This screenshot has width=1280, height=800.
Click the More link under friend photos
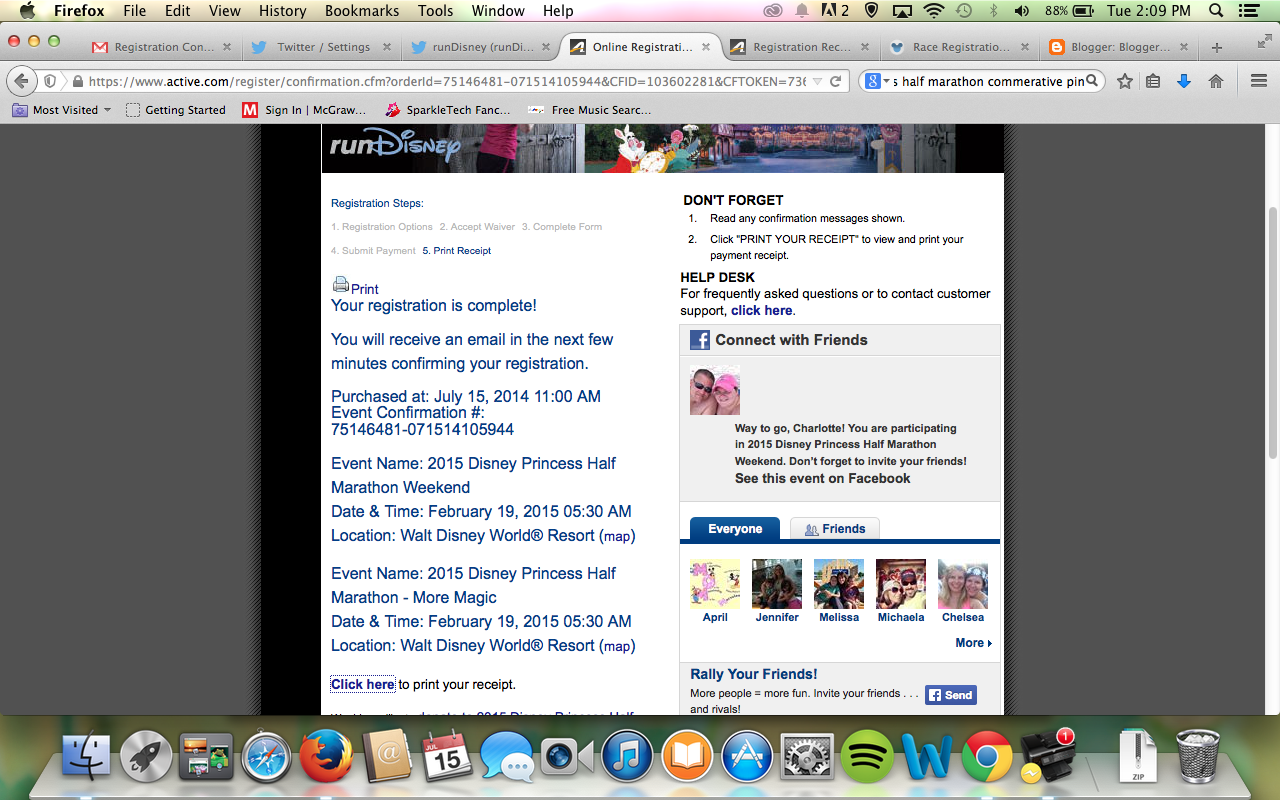[x=973, y=643]
